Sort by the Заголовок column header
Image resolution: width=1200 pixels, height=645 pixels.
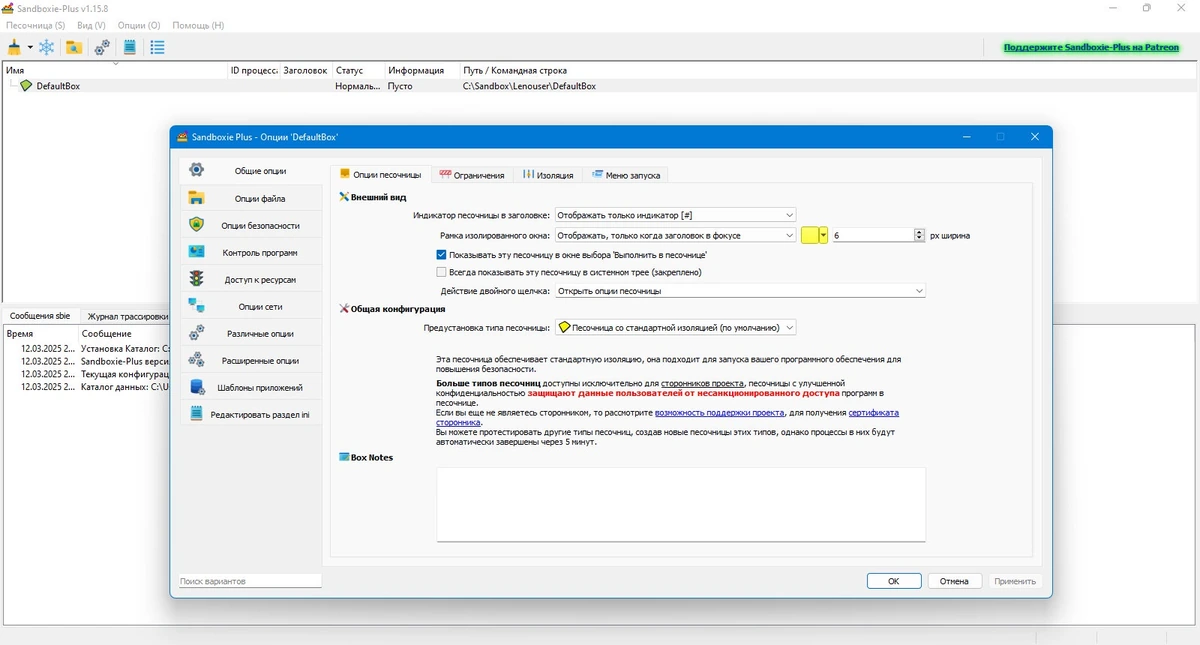[305, 71]
